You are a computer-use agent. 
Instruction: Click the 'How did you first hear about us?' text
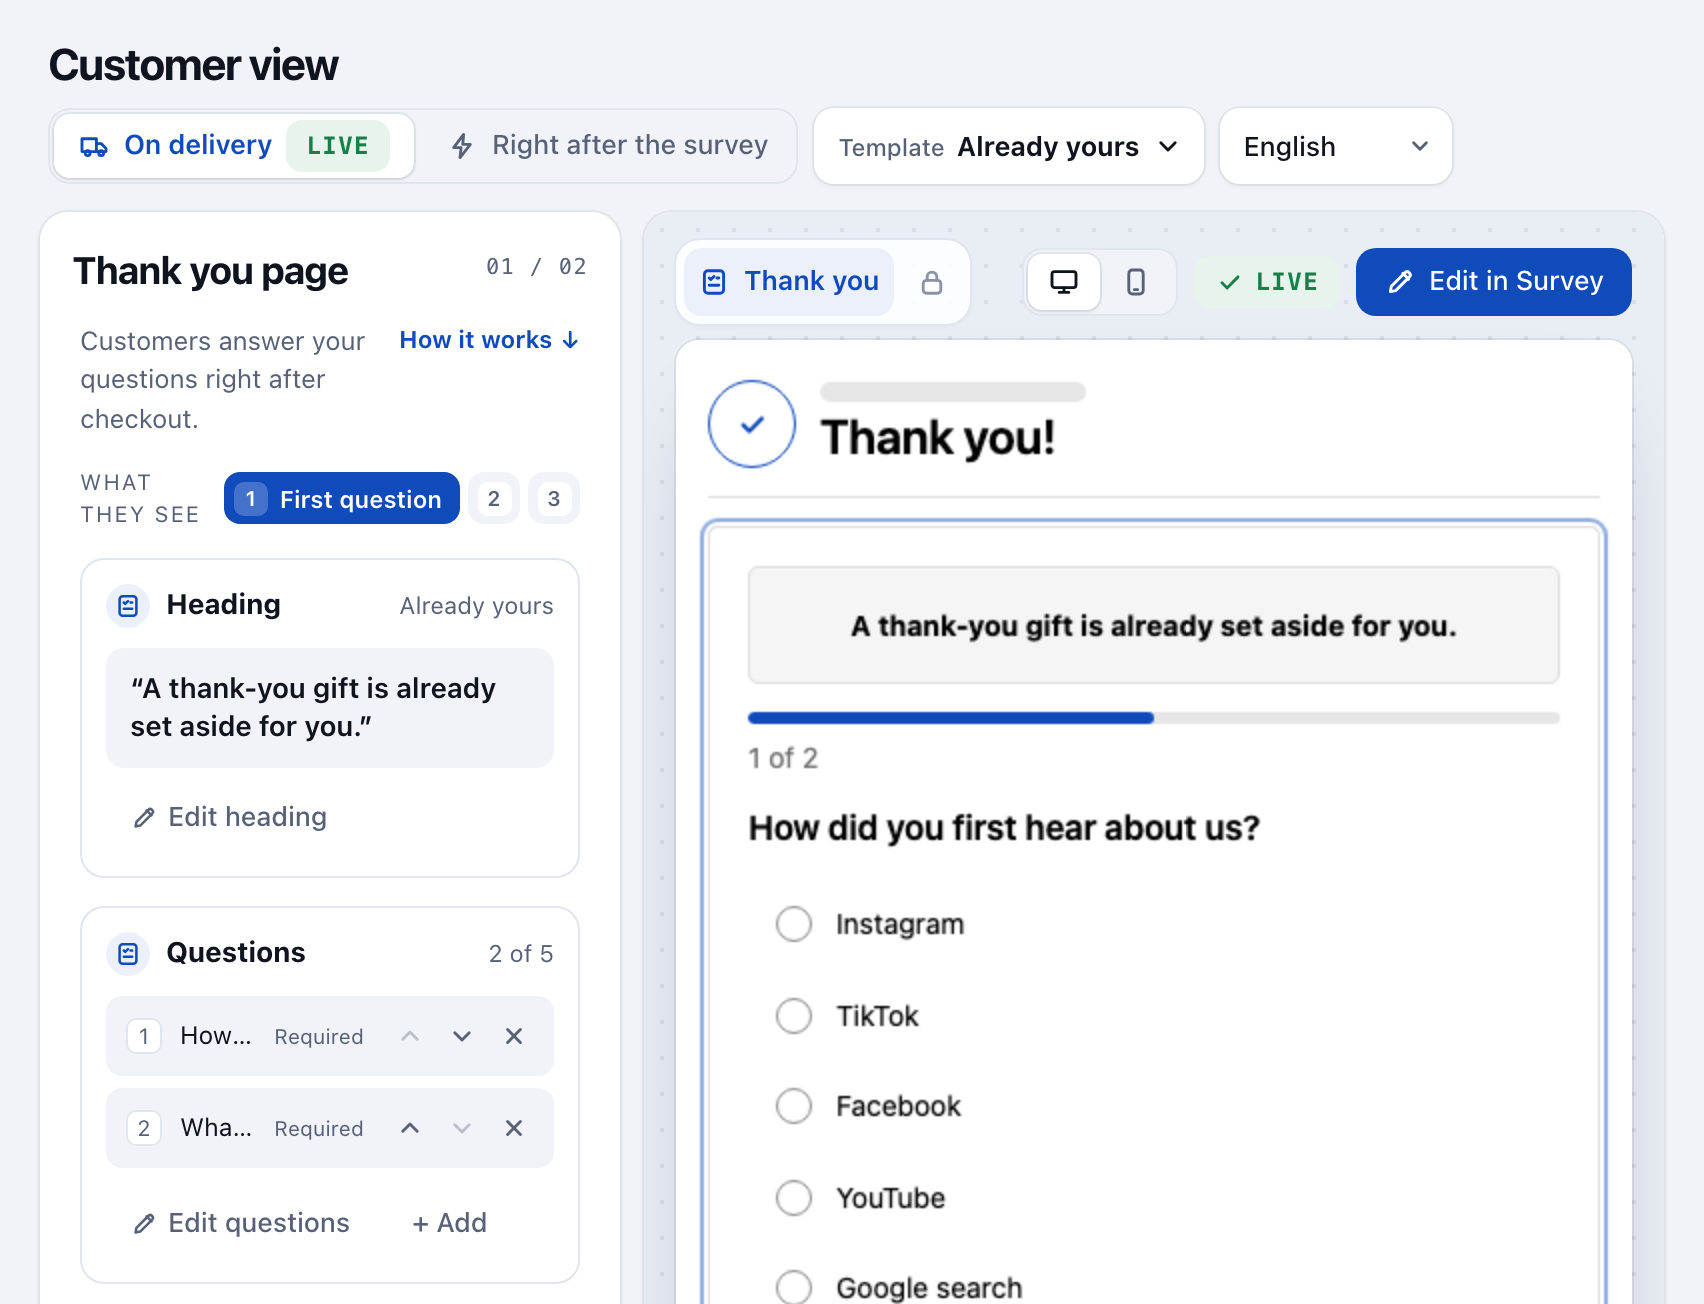1004,829
